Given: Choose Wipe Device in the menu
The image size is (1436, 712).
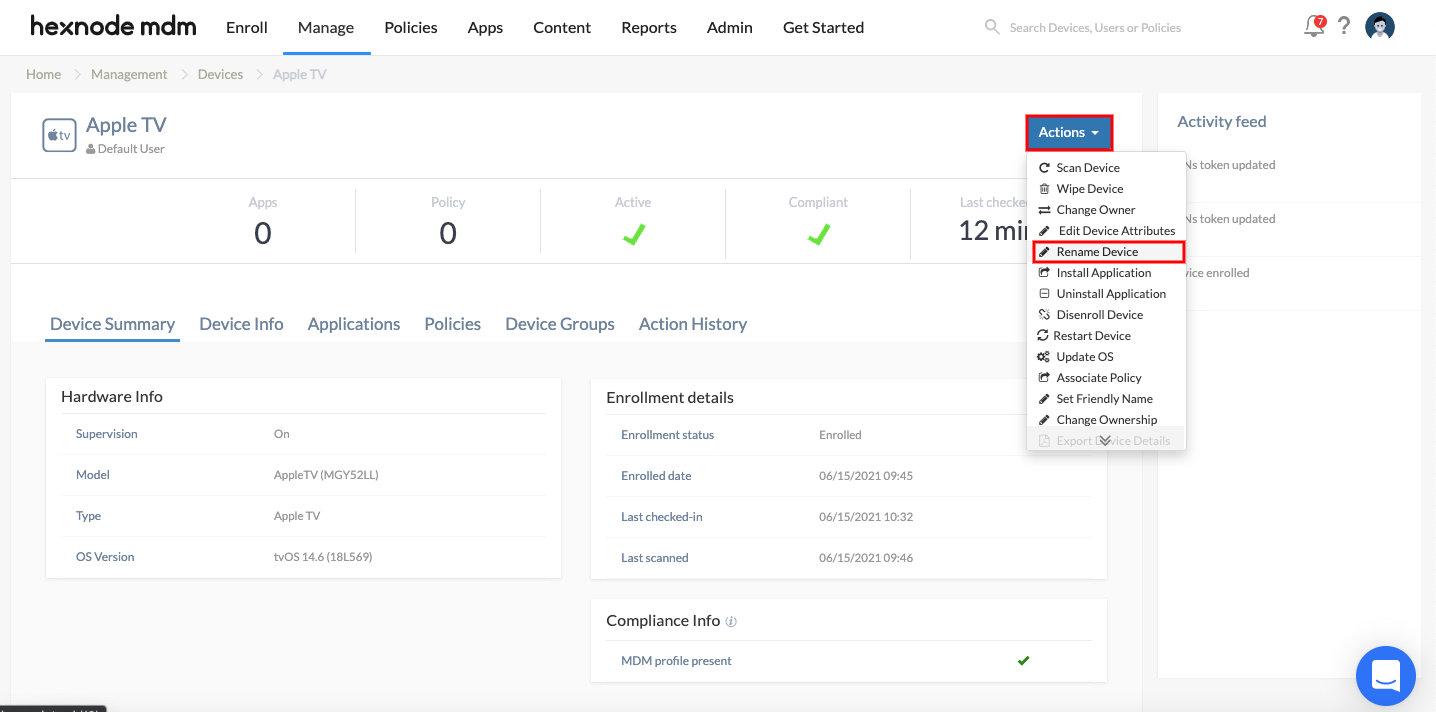Looking at the screenshot, I should click(1090, 189).
